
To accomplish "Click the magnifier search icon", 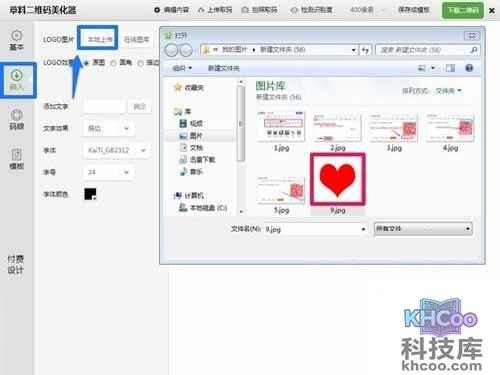I will coord(473,50).
